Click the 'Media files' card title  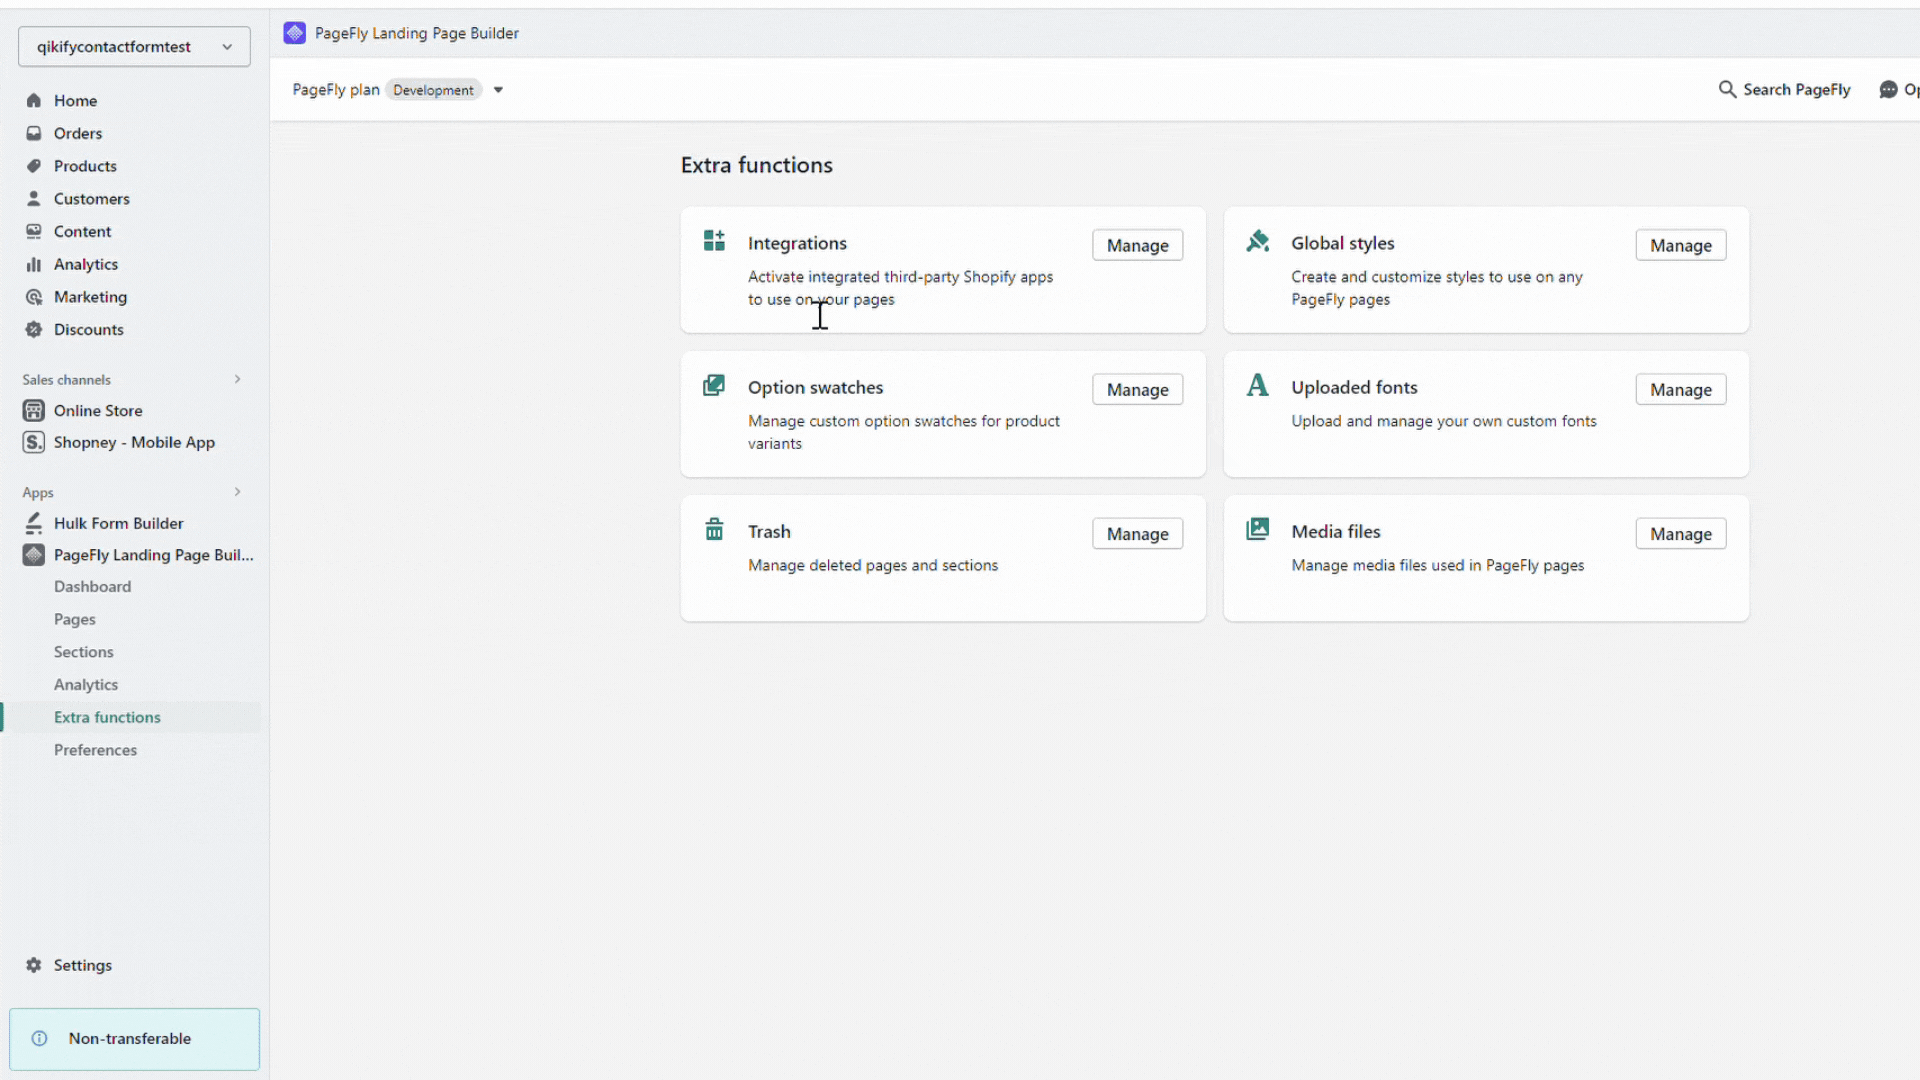pyautogui.click(x=1335, y=532)
